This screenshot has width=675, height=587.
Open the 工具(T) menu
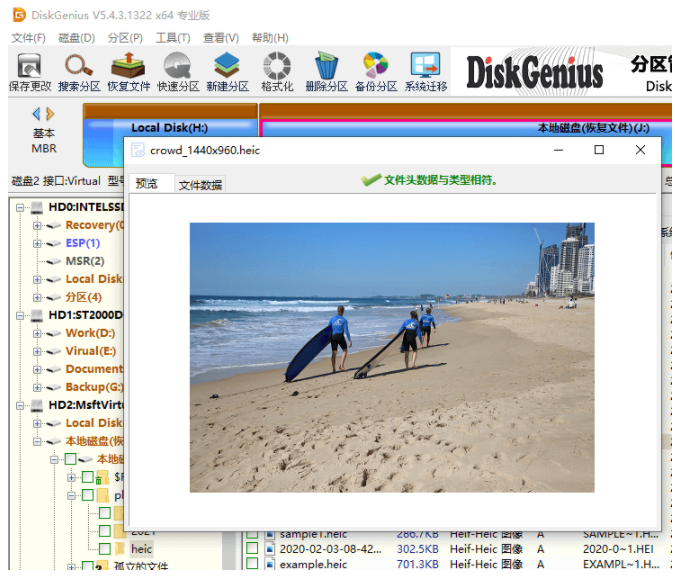tap(173, 38)
